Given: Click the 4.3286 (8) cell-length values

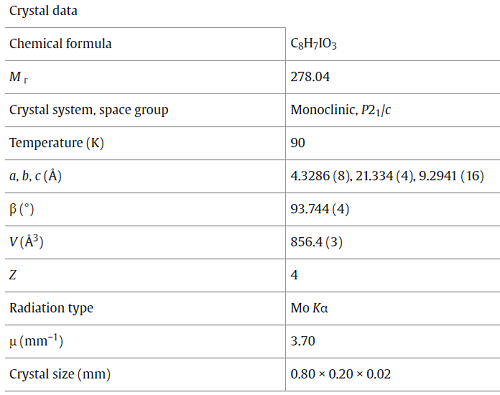Looking at the screenshot, I should click(387, 176).
